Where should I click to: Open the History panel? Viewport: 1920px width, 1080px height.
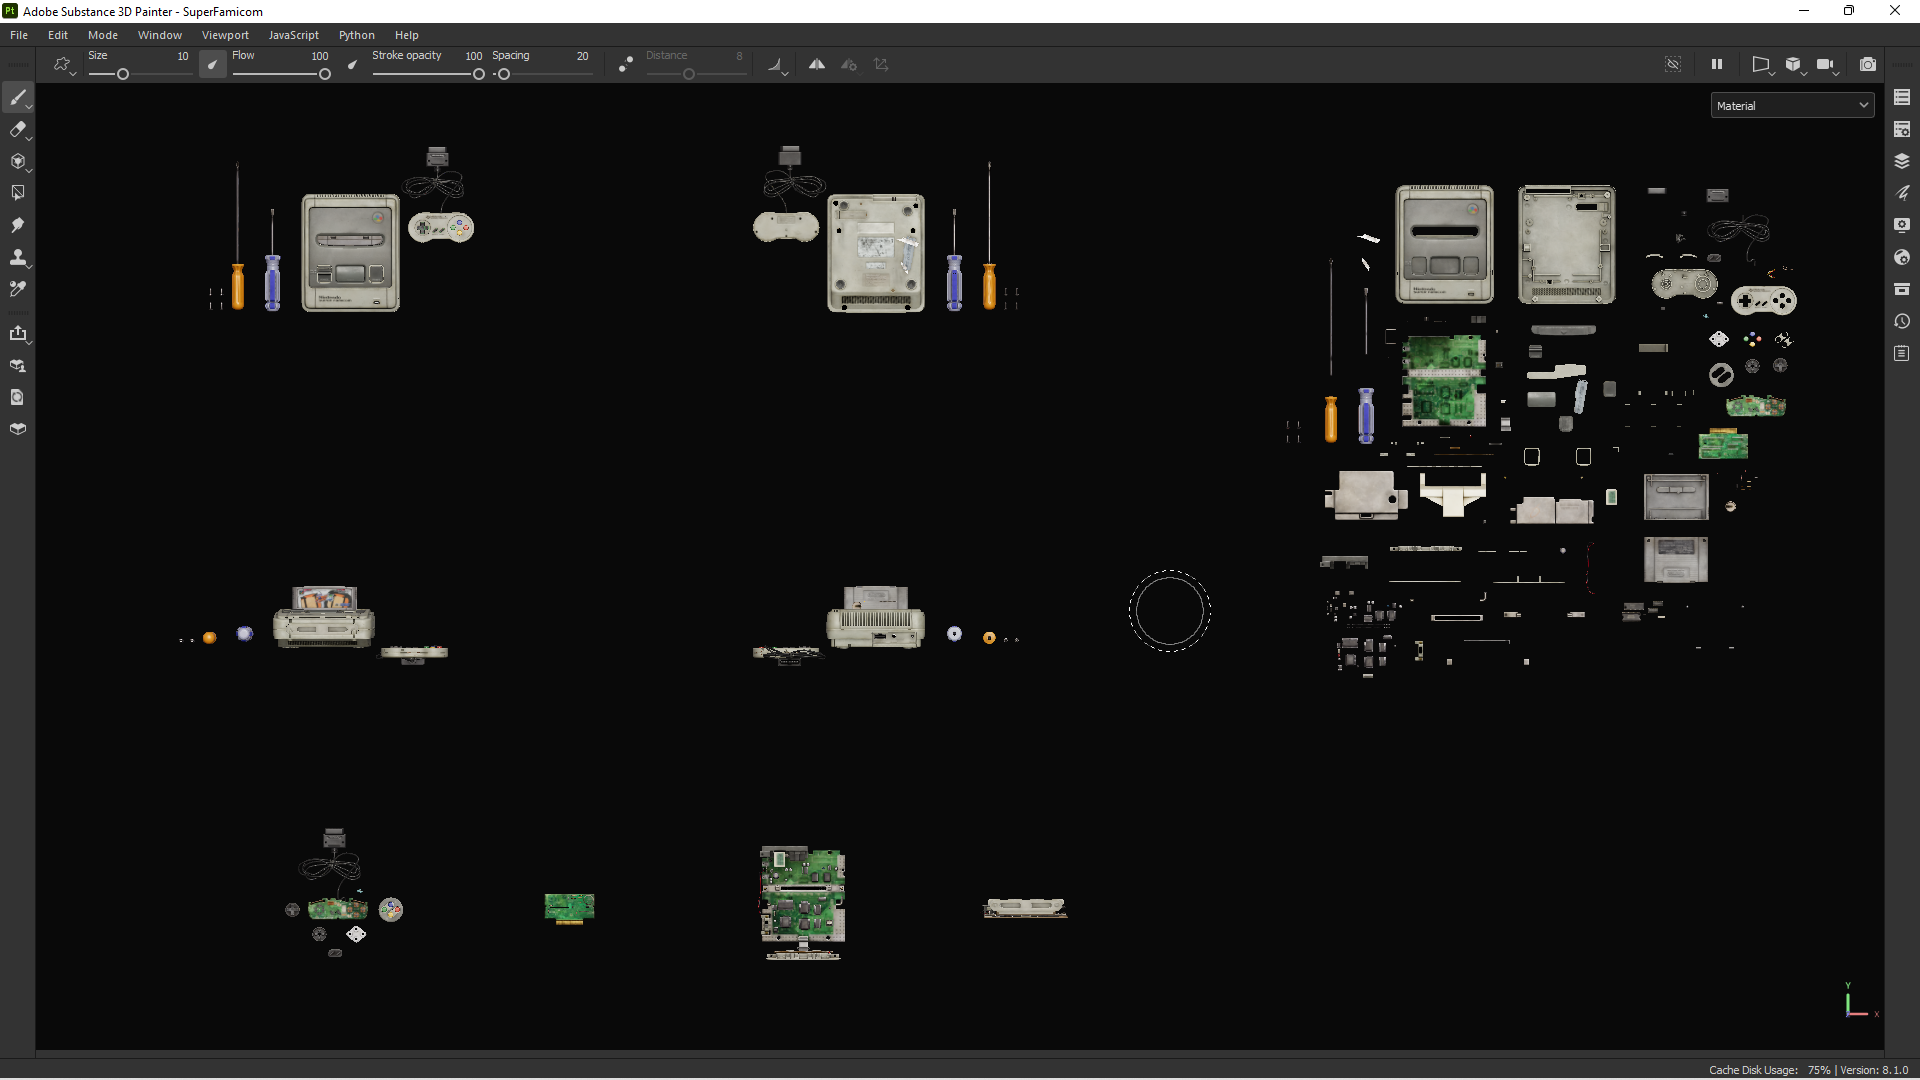1903,321
